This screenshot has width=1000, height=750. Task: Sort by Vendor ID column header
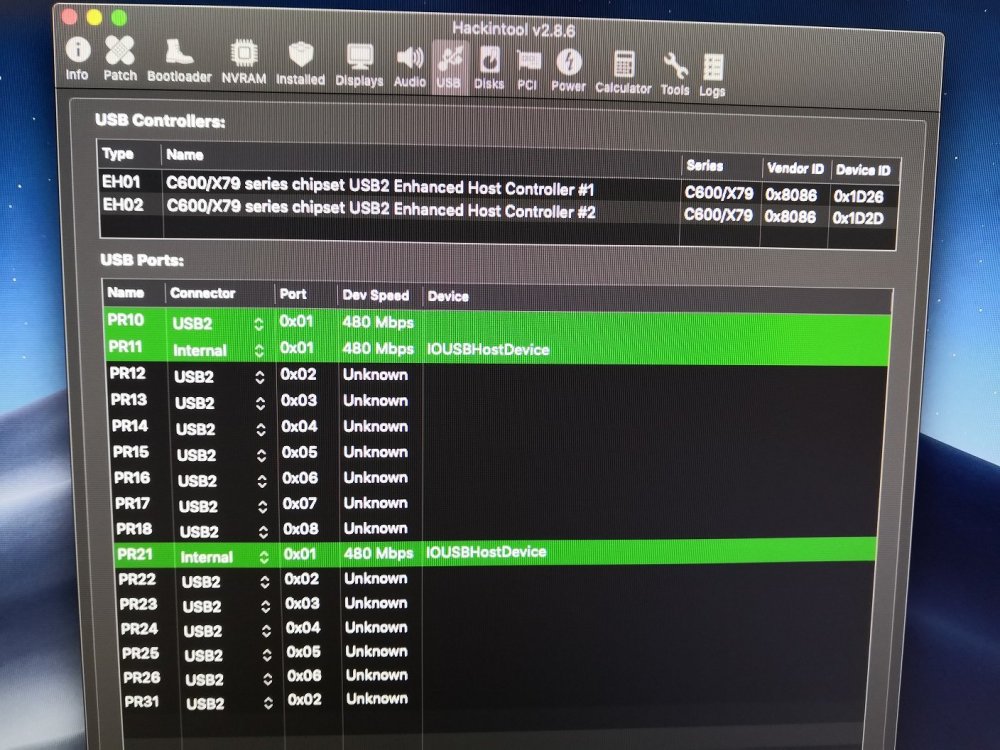795,168
